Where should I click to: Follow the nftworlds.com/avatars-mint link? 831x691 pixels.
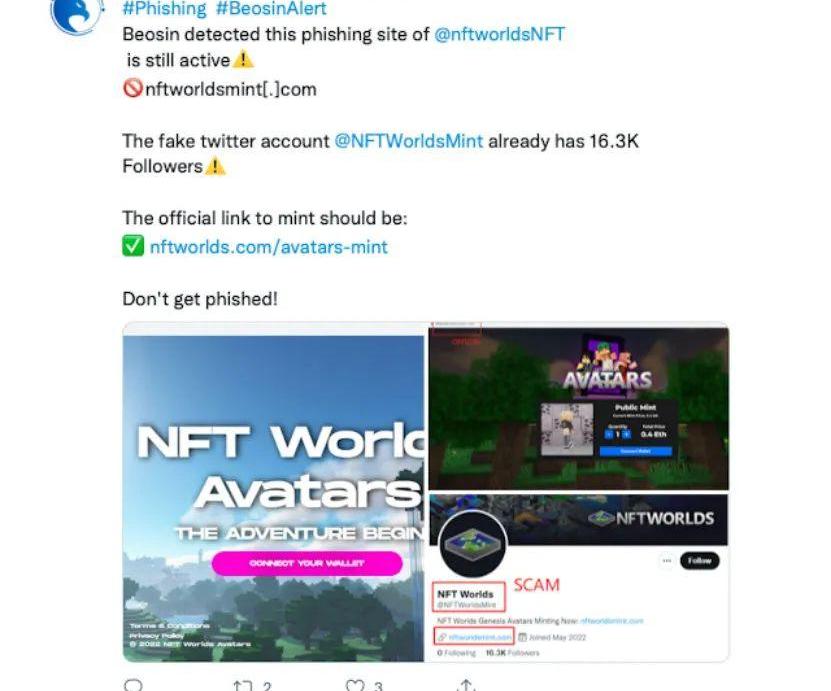tap(269, 247)
